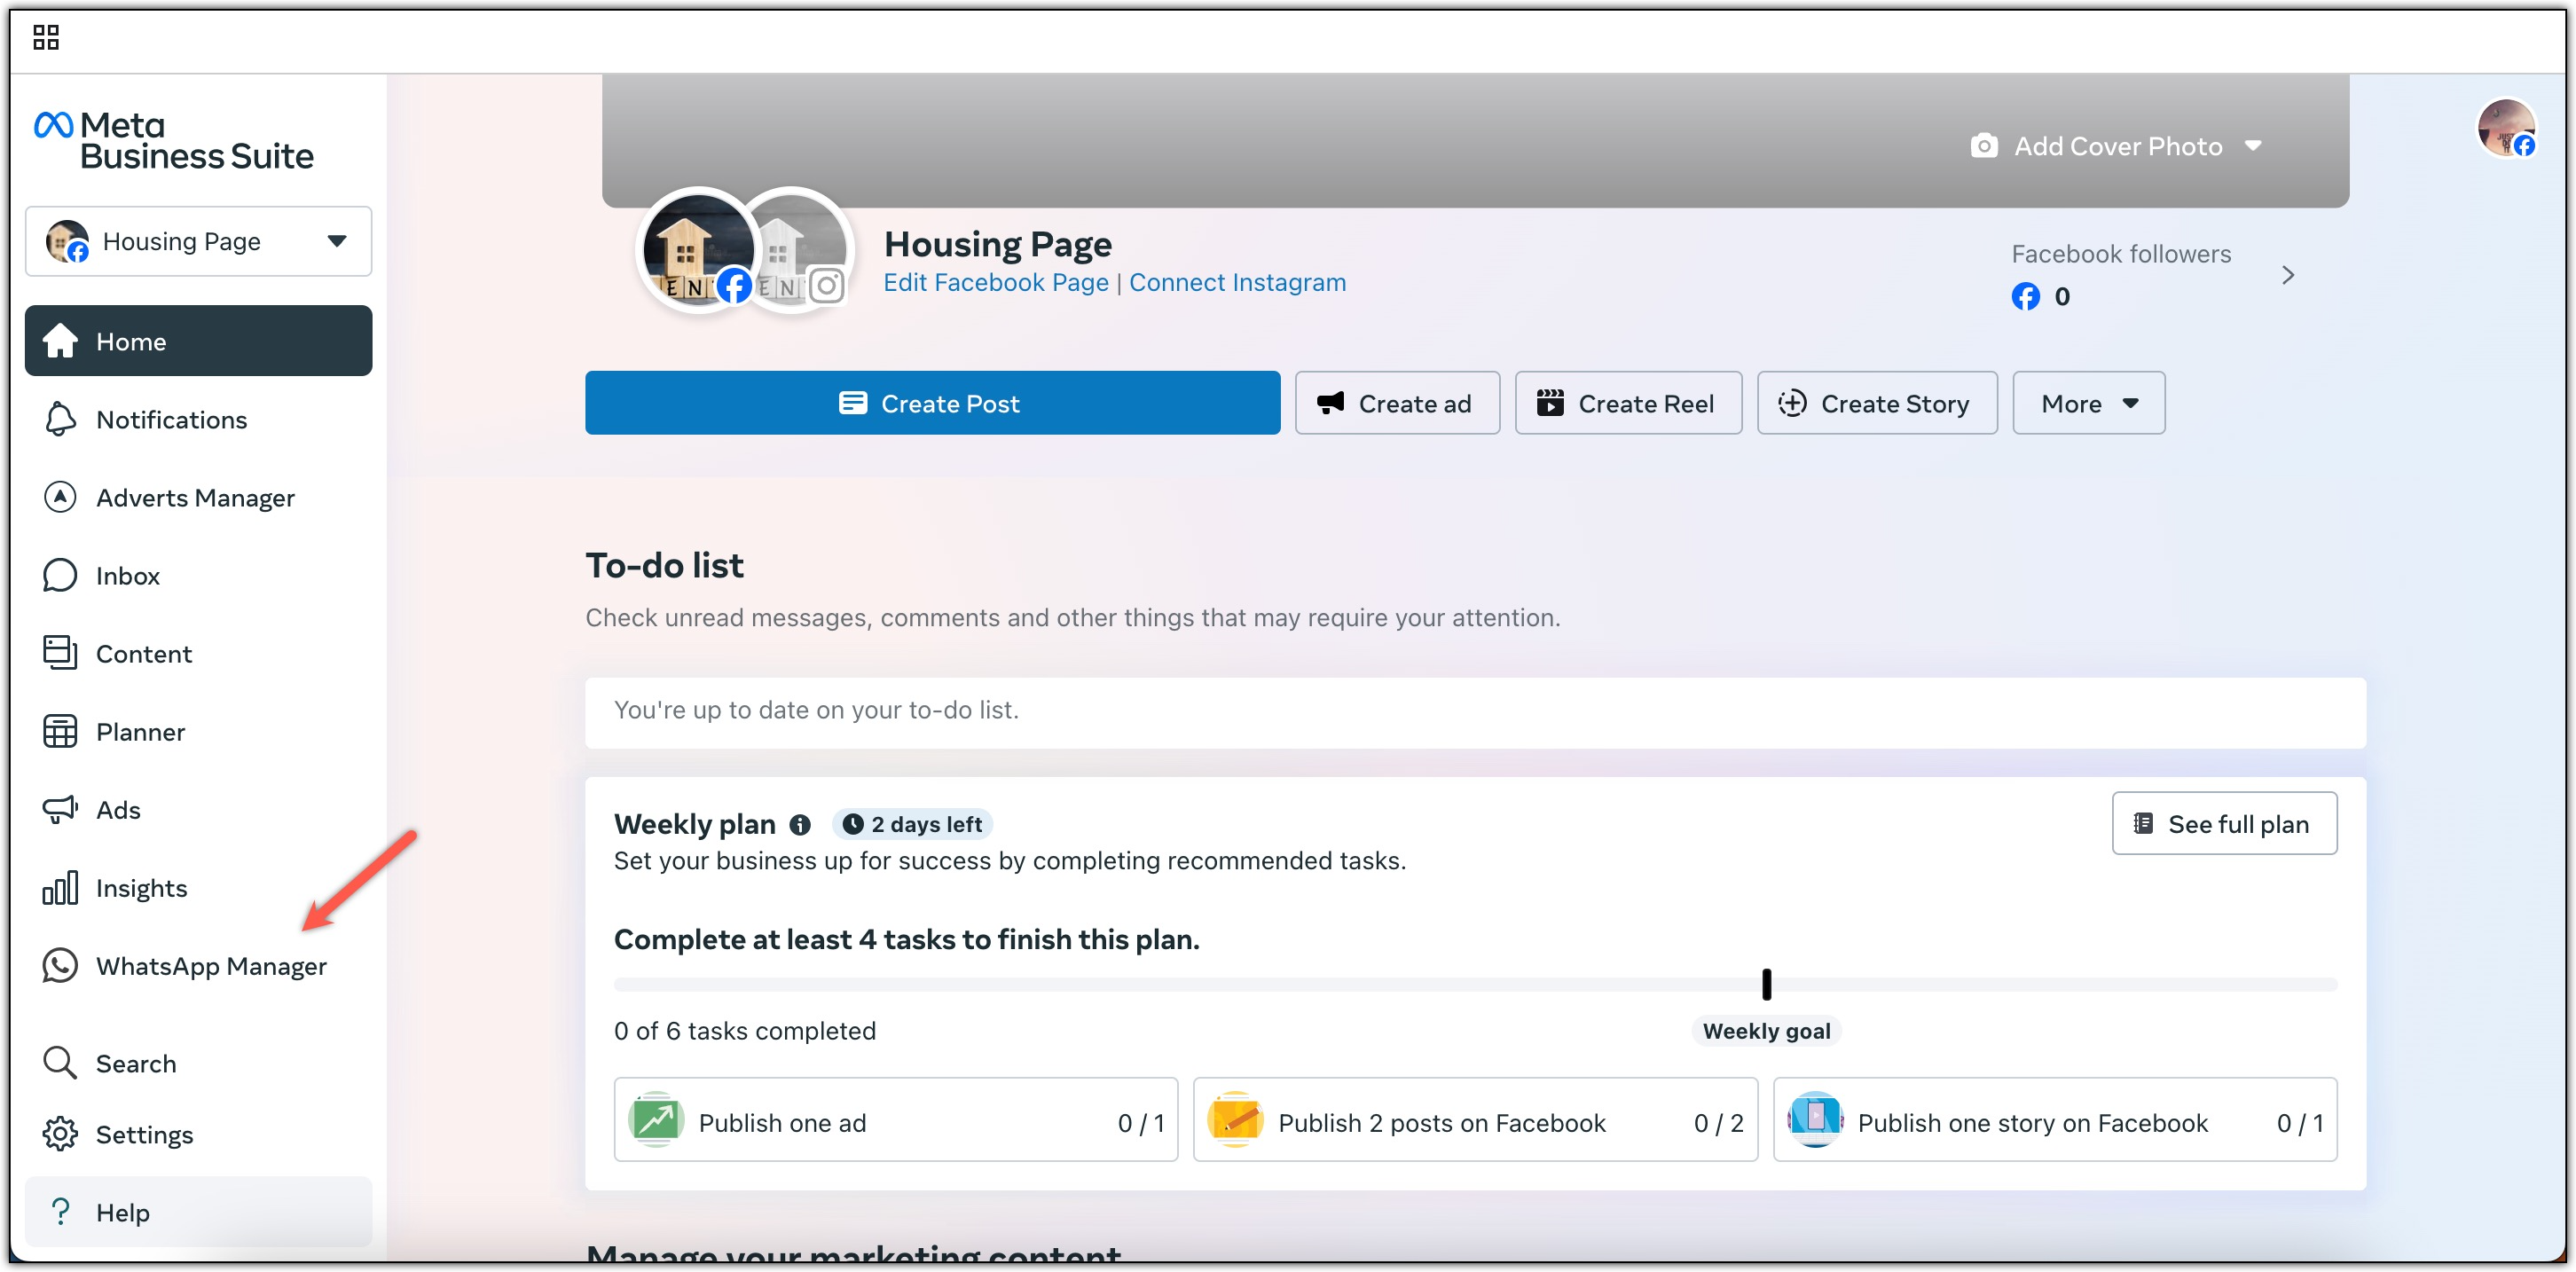Click the Facebook page profile picture
This screenshot has height=1272, width=2576.
tap(698, 250)
